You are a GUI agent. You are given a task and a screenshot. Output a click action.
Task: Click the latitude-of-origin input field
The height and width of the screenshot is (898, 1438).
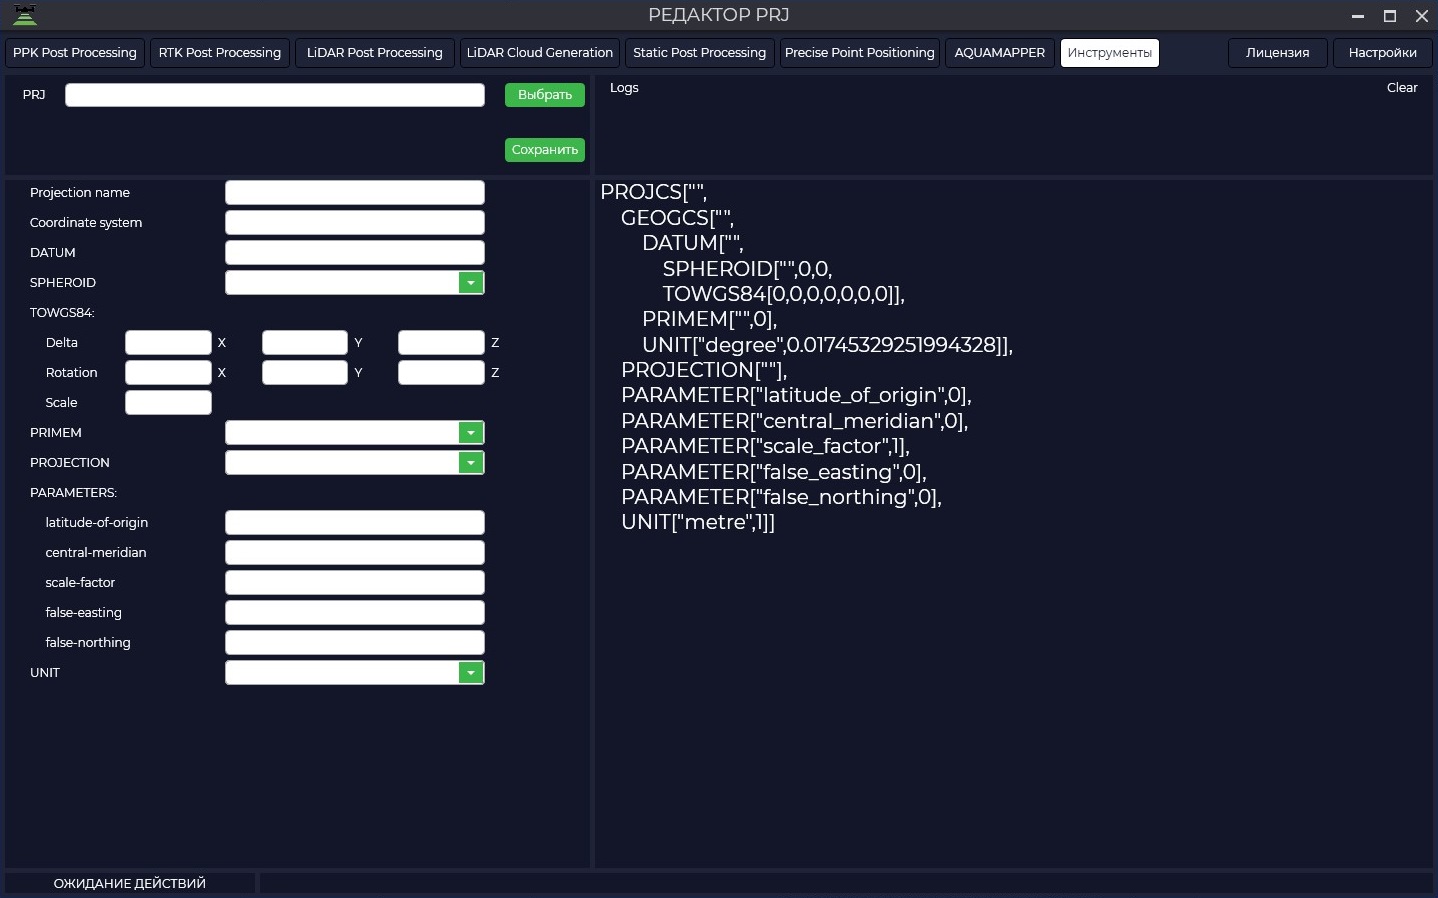(355, 523)
